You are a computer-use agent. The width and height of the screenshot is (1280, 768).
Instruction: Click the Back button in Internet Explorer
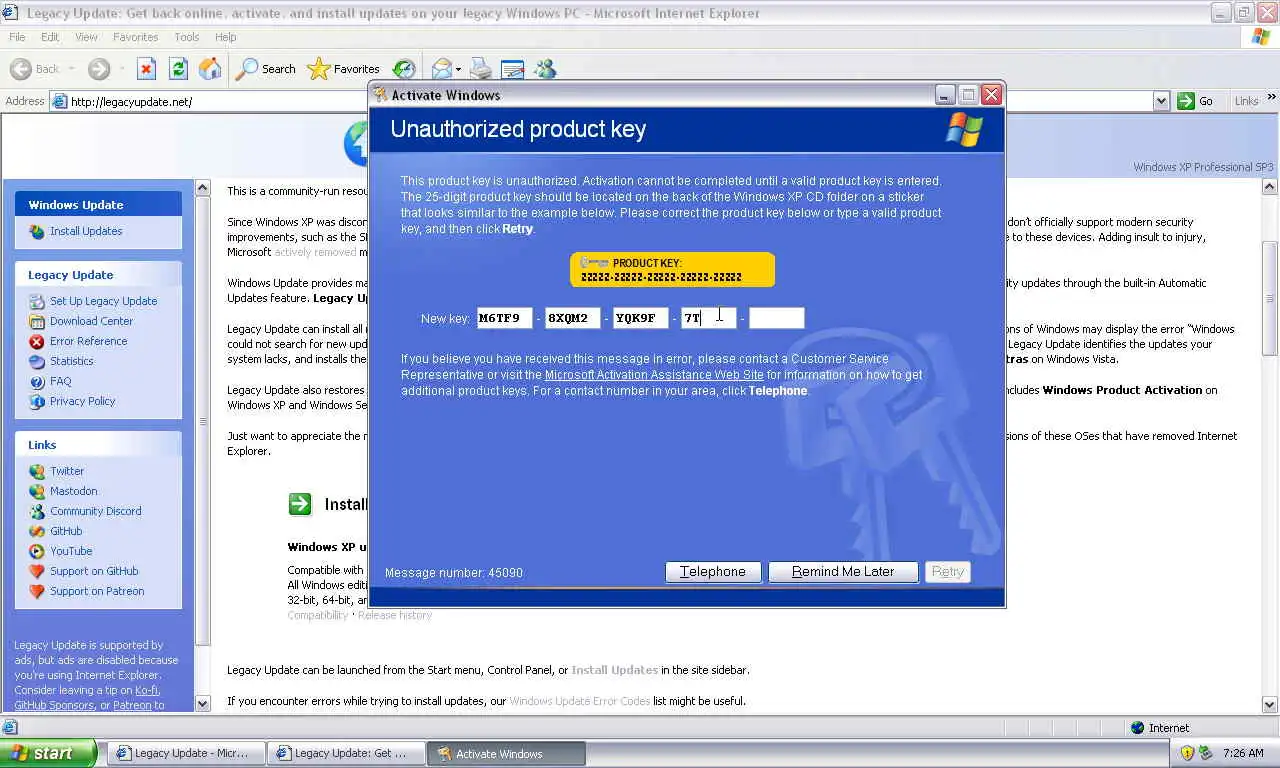click(34, 69)
